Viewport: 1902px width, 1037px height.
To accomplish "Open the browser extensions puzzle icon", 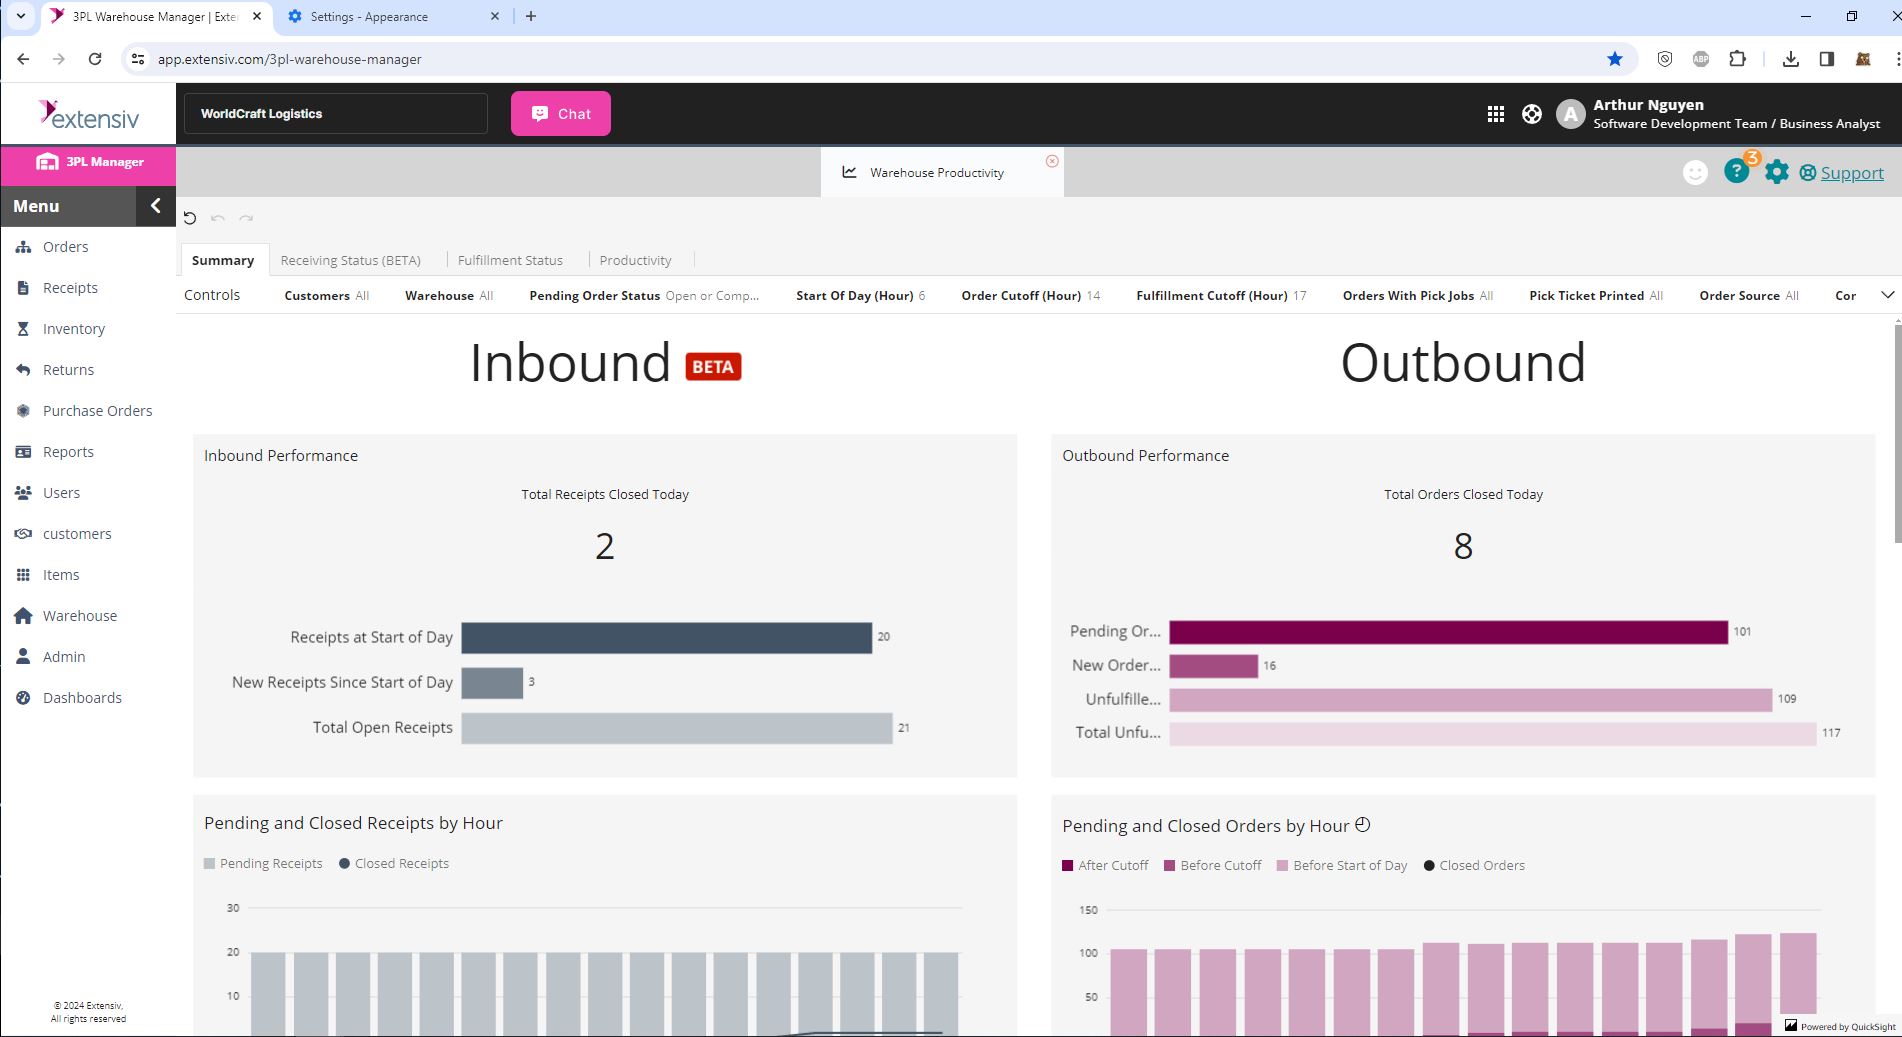I will pyautogui.click(x=1738, y=59).
